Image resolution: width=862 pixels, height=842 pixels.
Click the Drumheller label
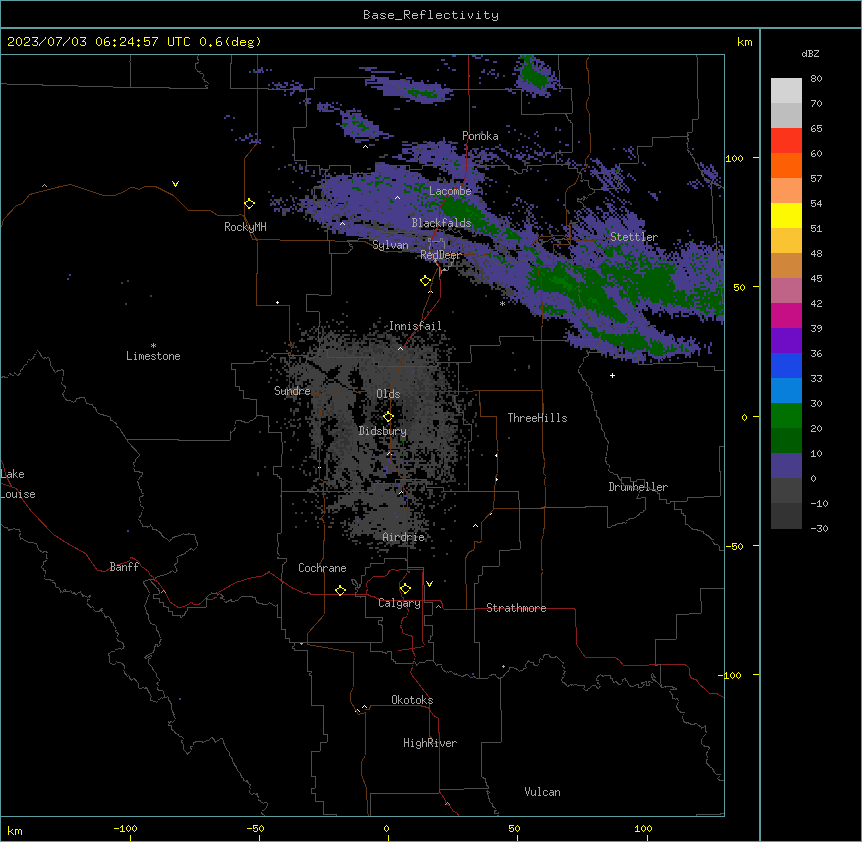[638, 487]
